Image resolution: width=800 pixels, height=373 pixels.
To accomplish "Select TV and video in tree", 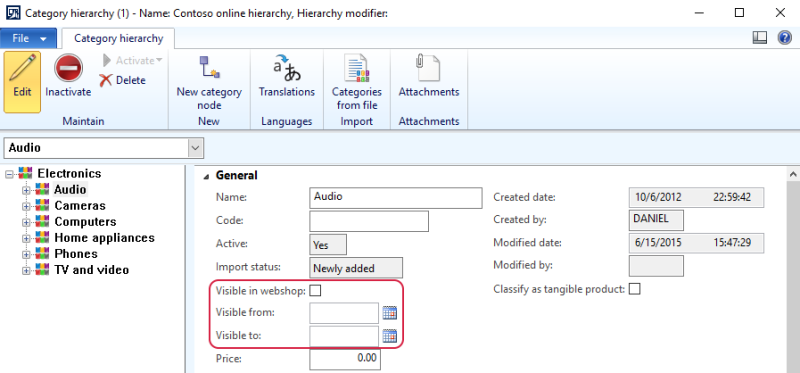I will [92, 270].
